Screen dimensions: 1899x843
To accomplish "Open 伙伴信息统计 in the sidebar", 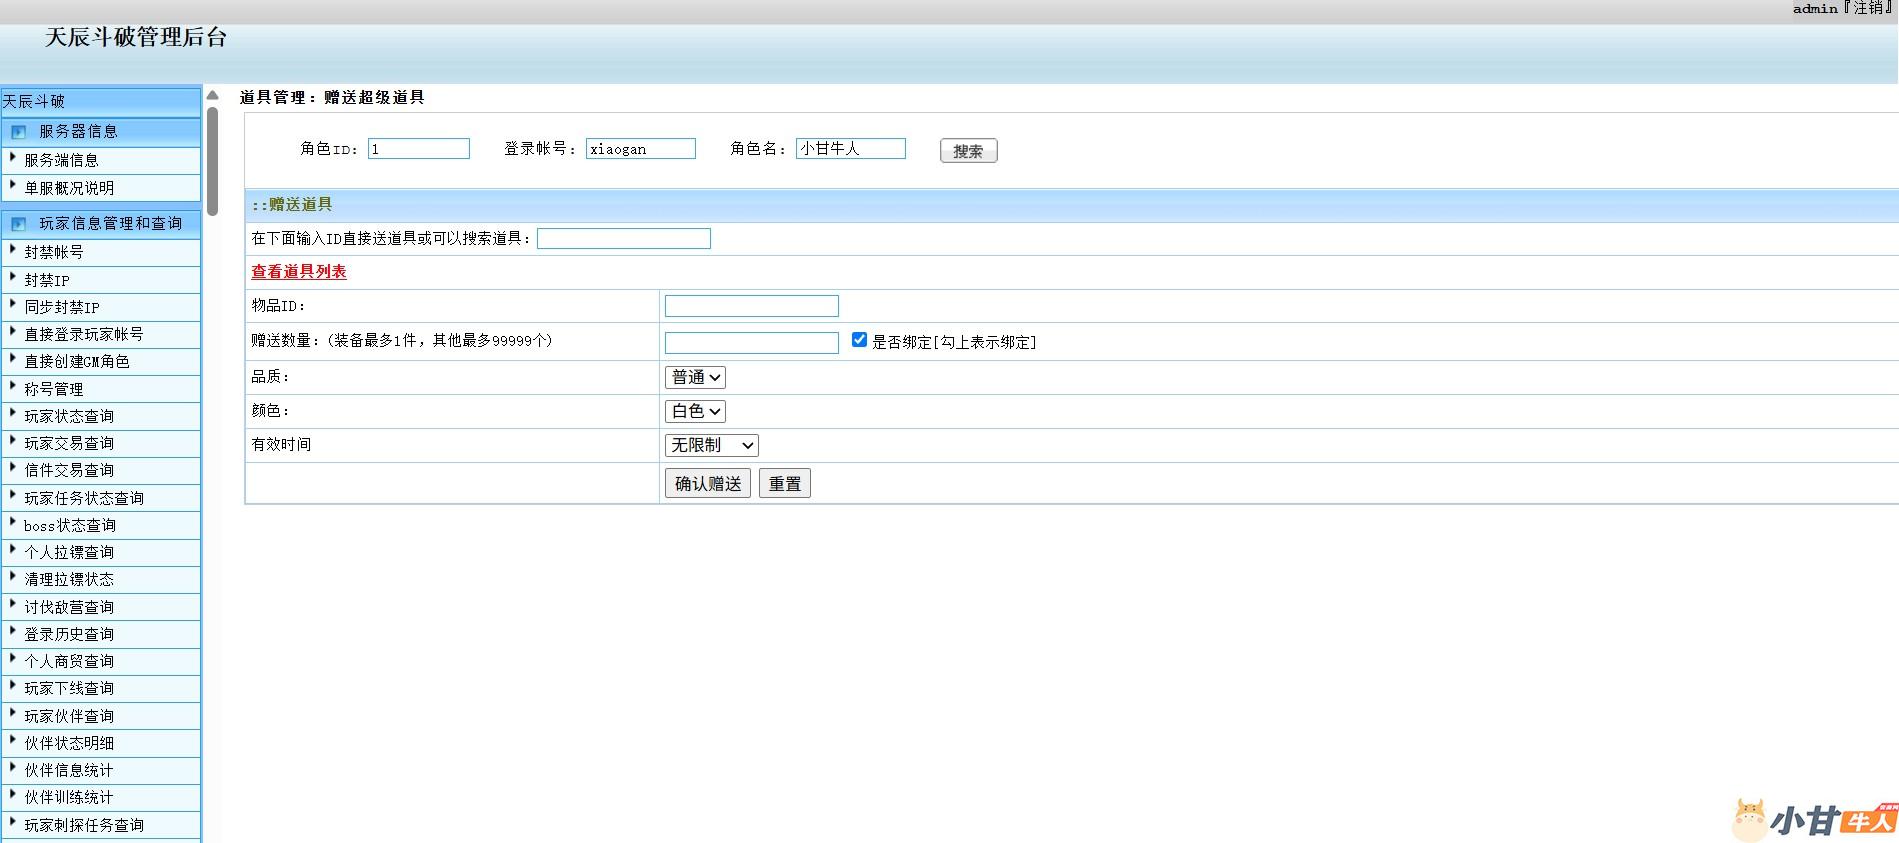I will tap(69, 770).
